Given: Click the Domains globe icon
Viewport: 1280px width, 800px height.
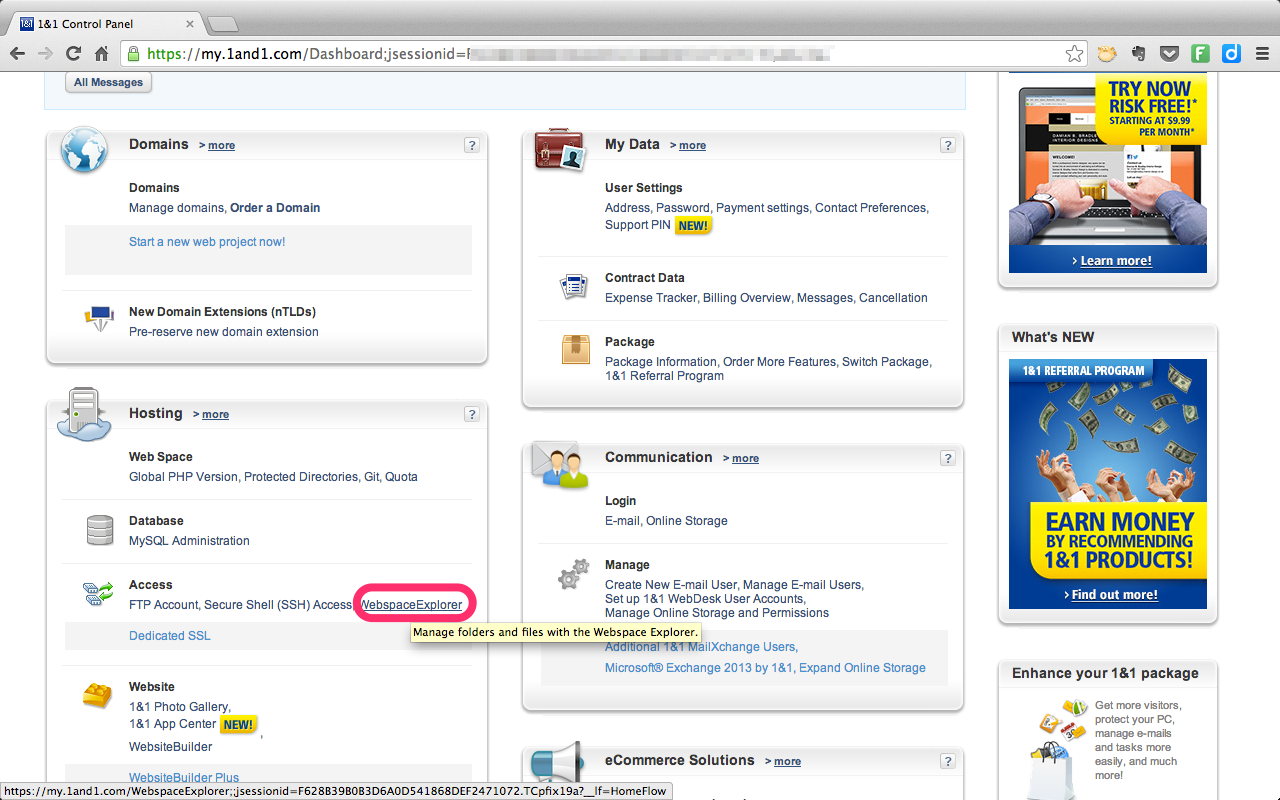Looking at the screenshot, I should coord(83,150).
